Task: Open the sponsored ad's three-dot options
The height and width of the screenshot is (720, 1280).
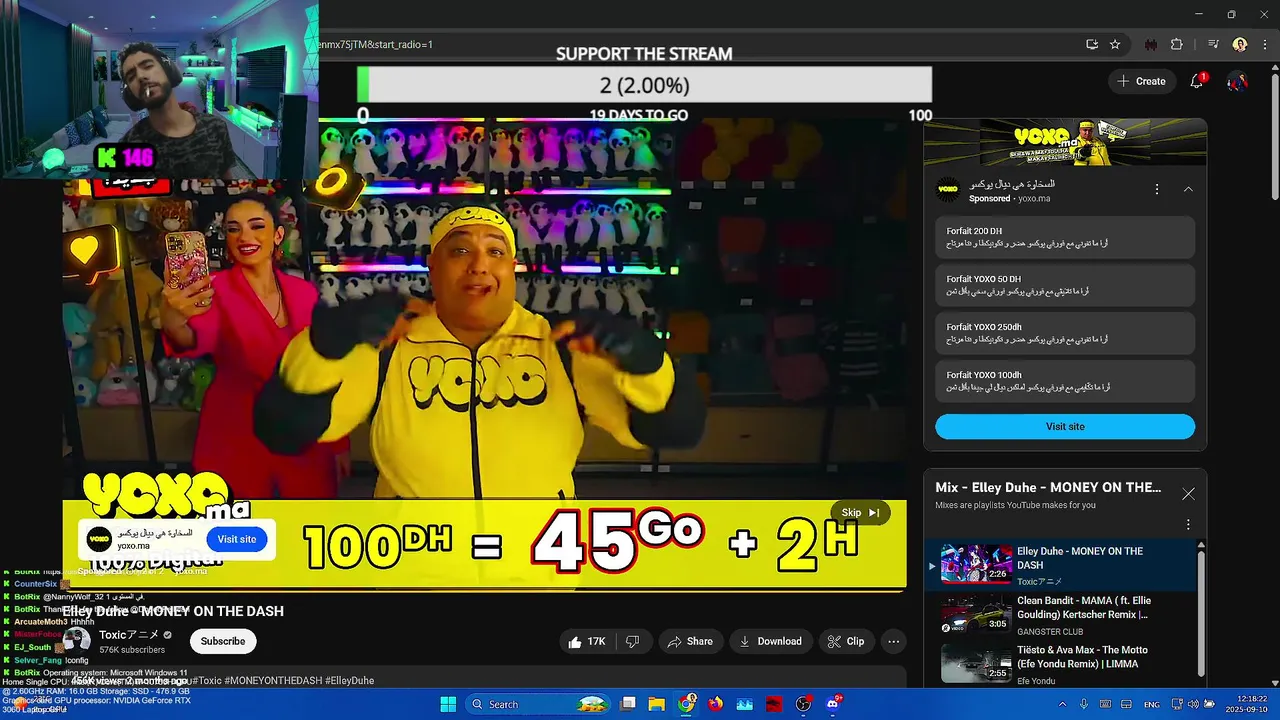Action: [x=1157, y=189]
